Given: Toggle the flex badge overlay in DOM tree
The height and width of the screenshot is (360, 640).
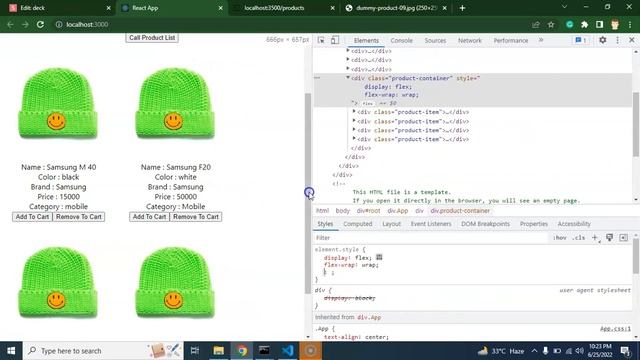Looking at the screenshot, I should pyautogui.click(x=368, y=103).
